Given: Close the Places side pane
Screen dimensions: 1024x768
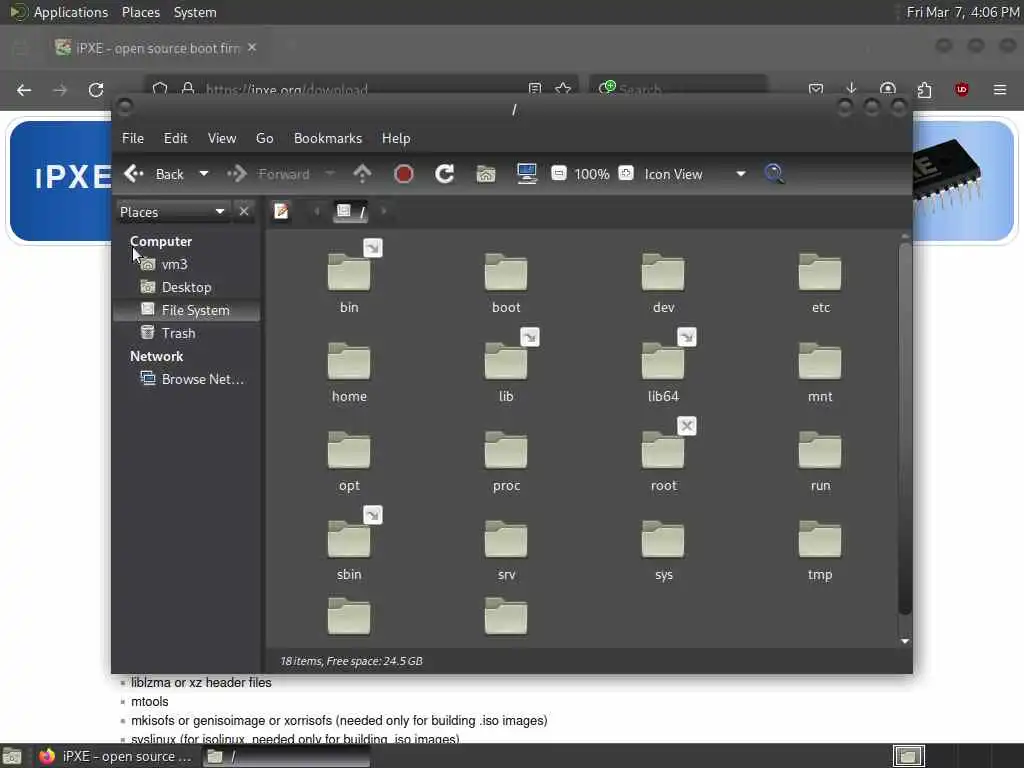Looking at the screenshot, I should point(244,211).
